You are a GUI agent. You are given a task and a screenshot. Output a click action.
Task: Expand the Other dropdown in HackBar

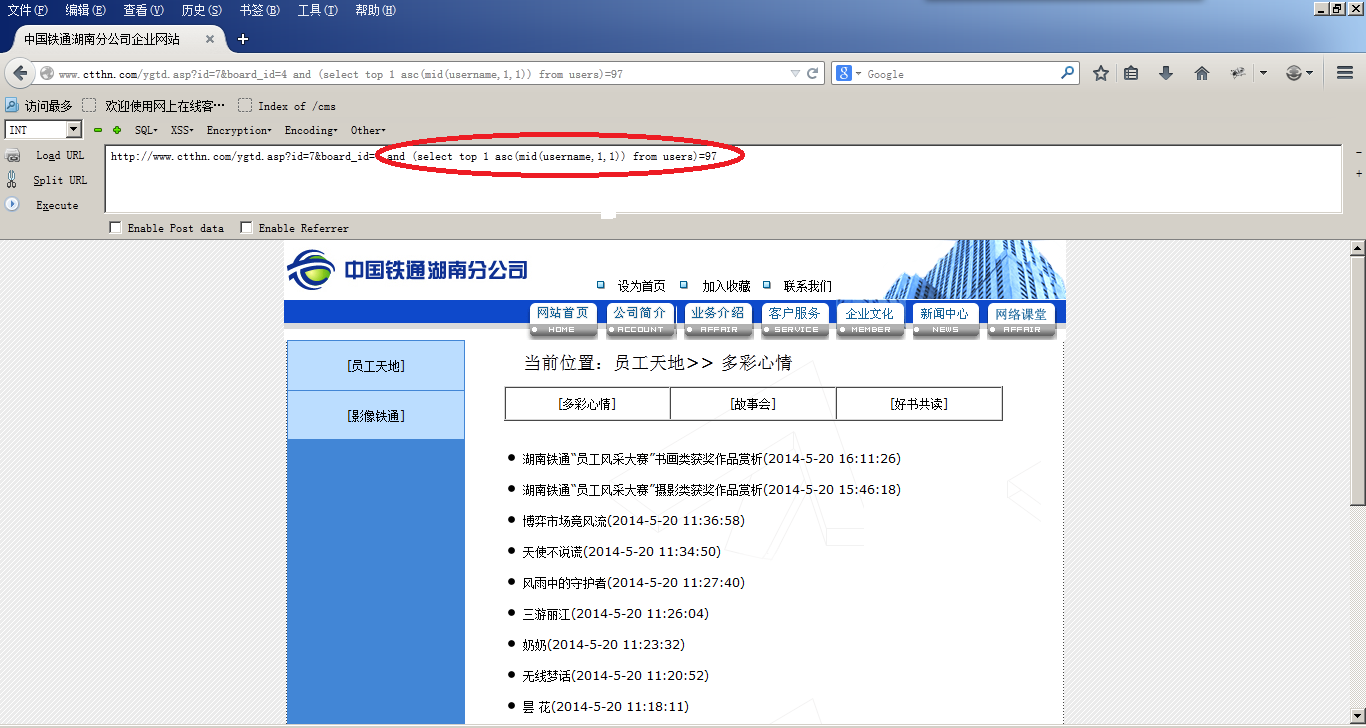coord(368,130)
